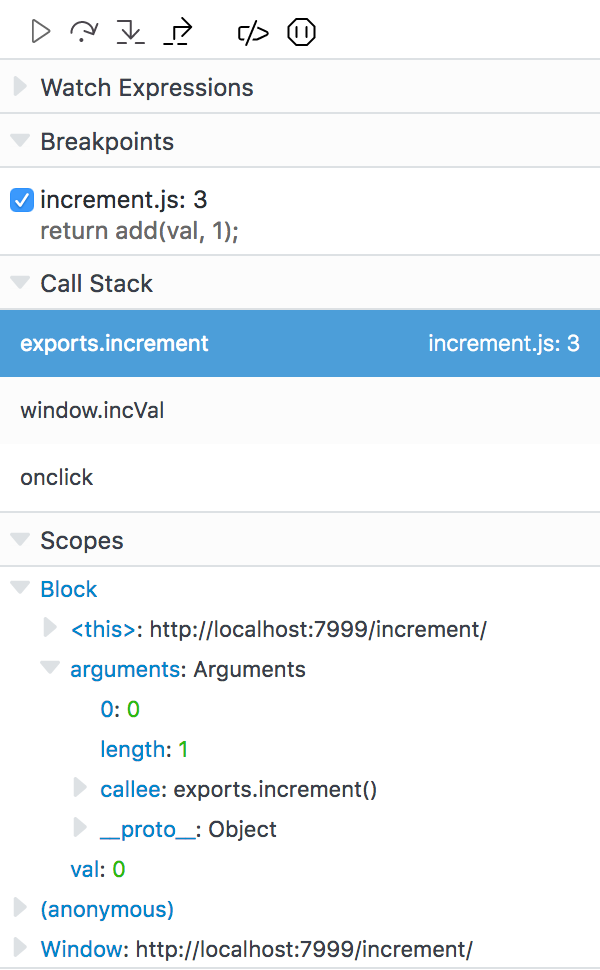Collapse the arguments Arguments entry

pos(50,669)
